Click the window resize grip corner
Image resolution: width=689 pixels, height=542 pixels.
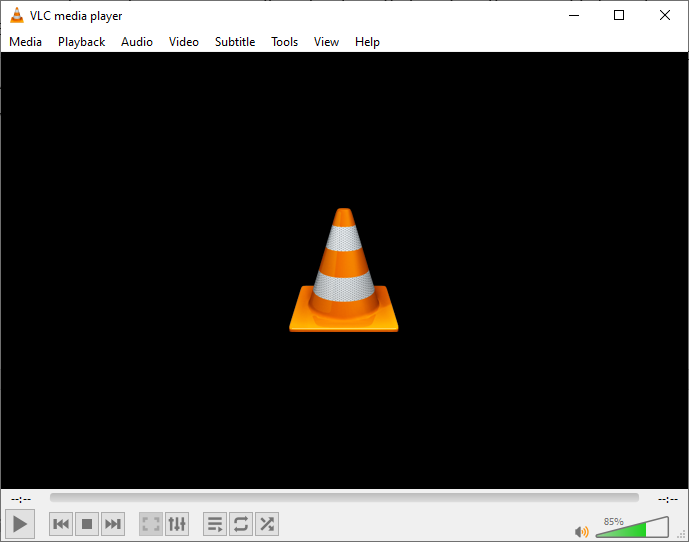682,535
